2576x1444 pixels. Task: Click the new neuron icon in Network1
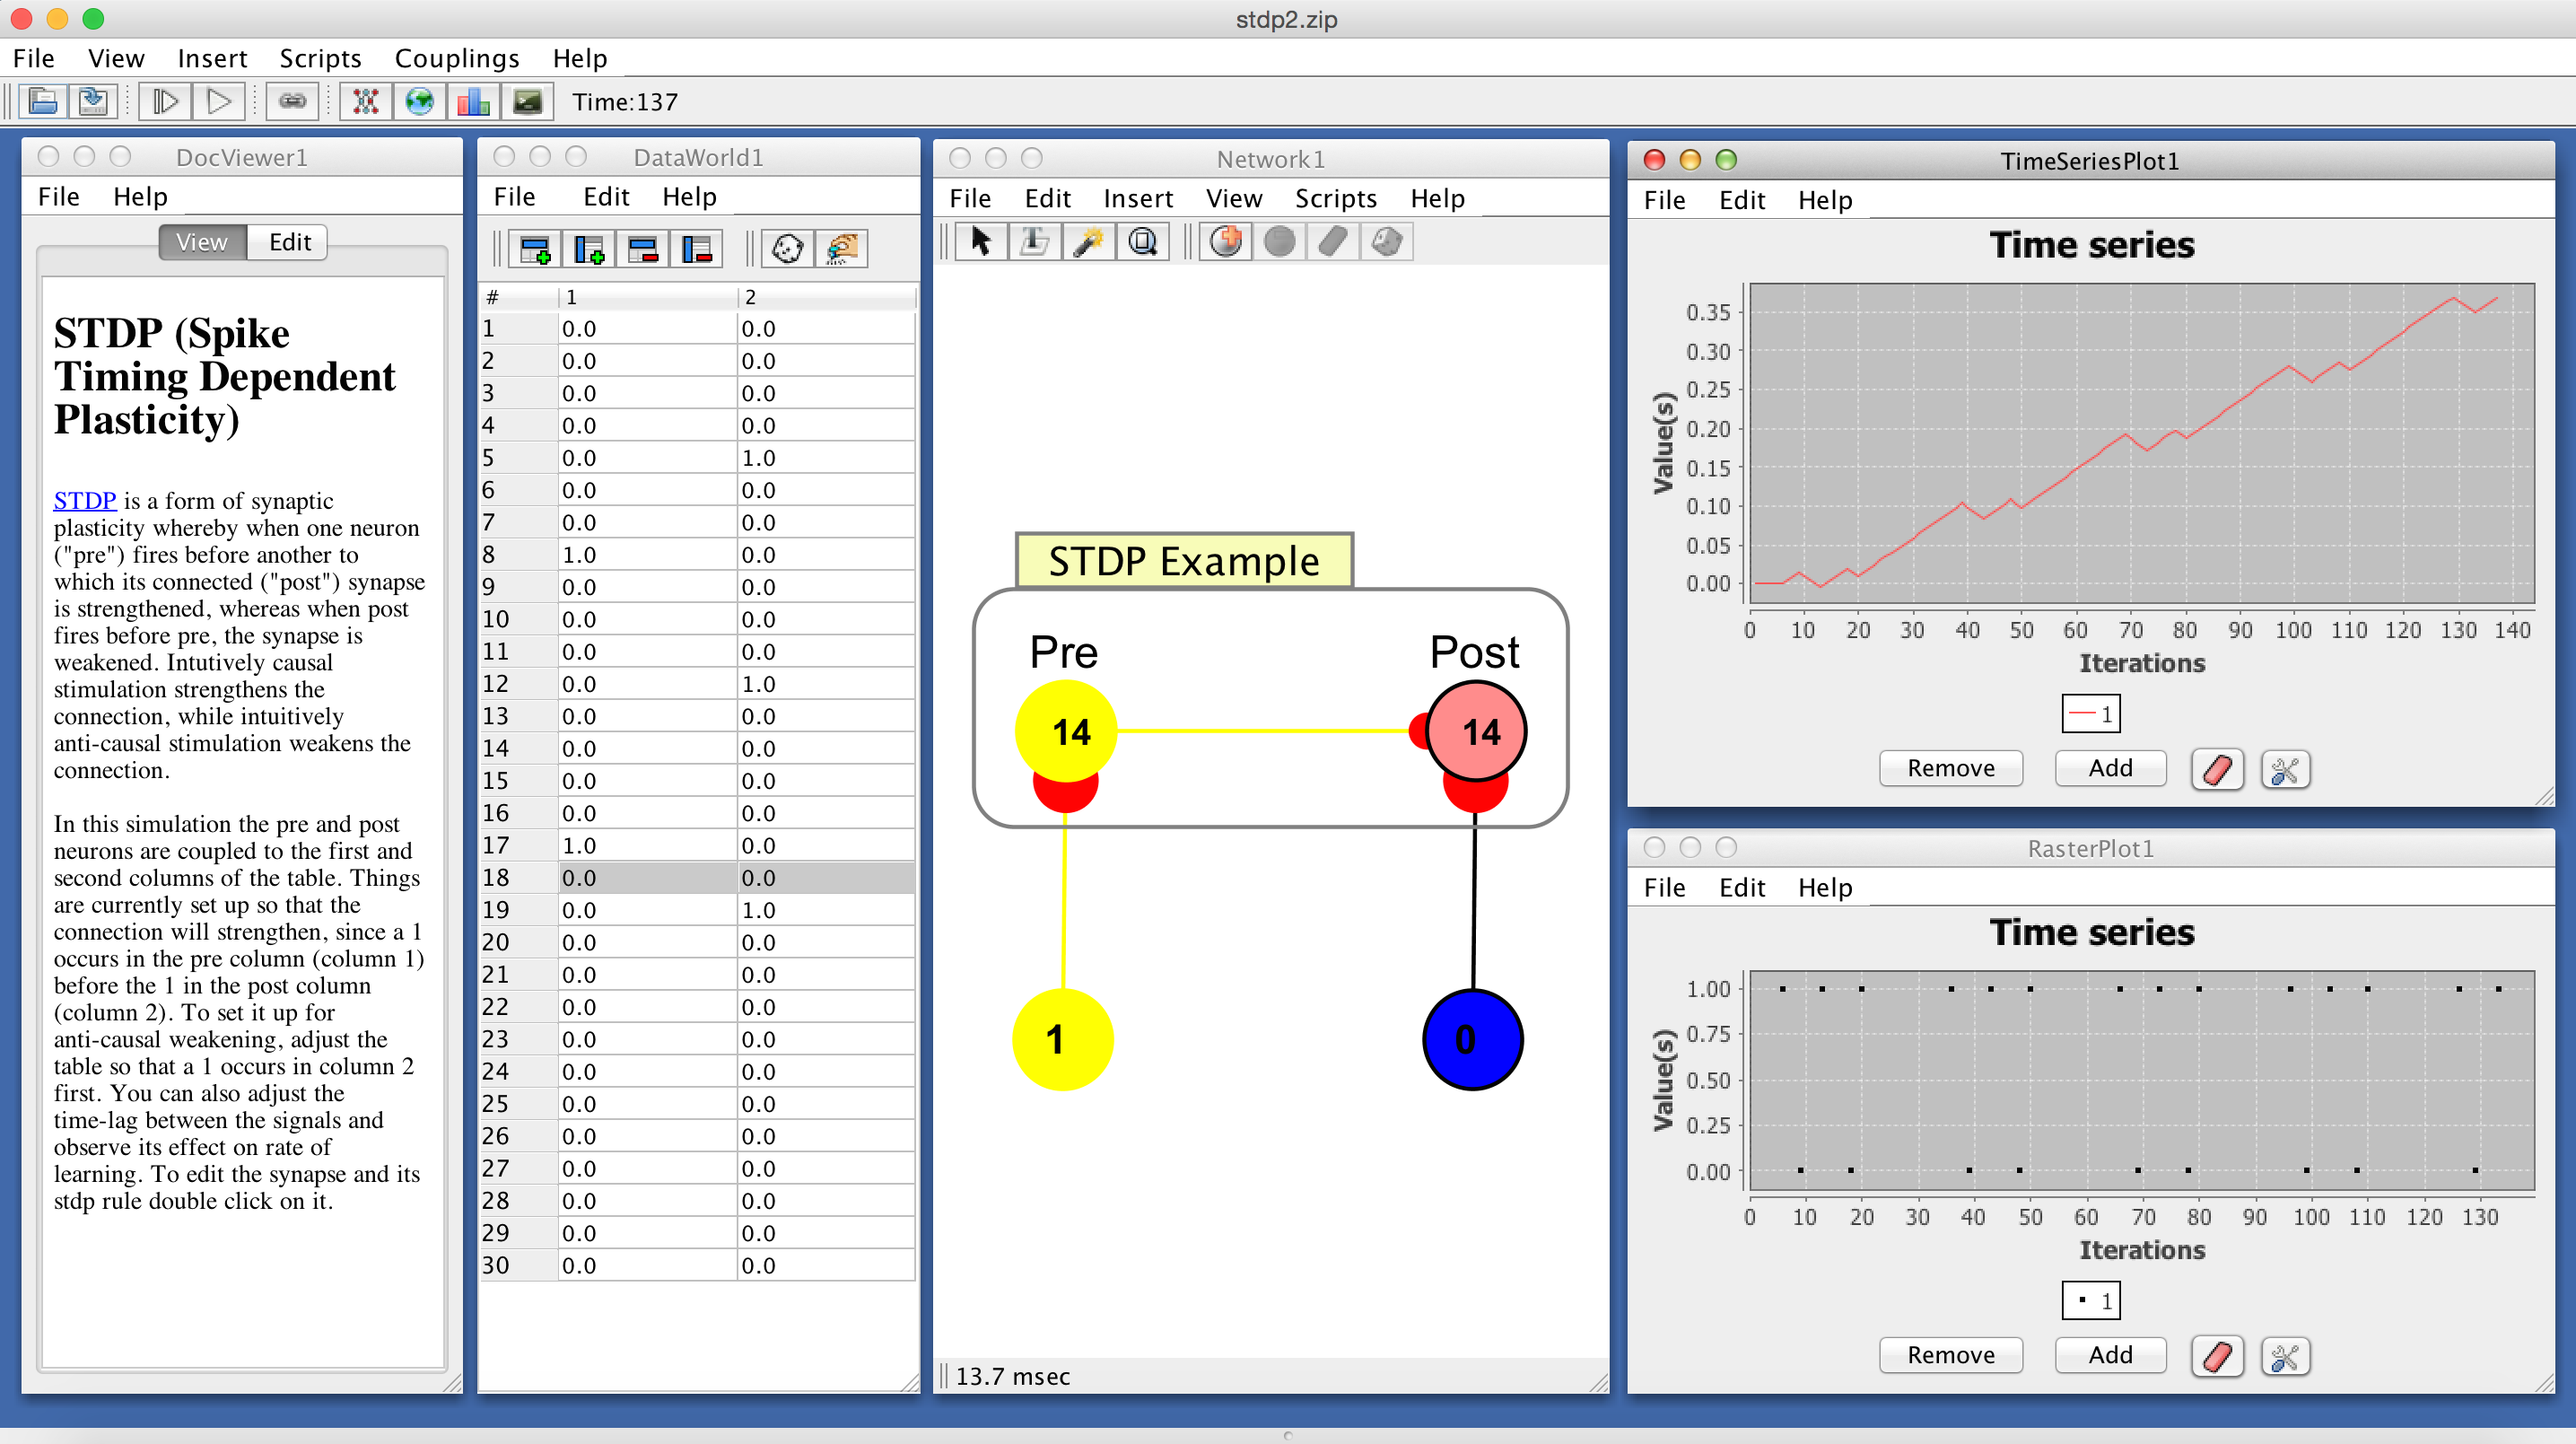1226,242
